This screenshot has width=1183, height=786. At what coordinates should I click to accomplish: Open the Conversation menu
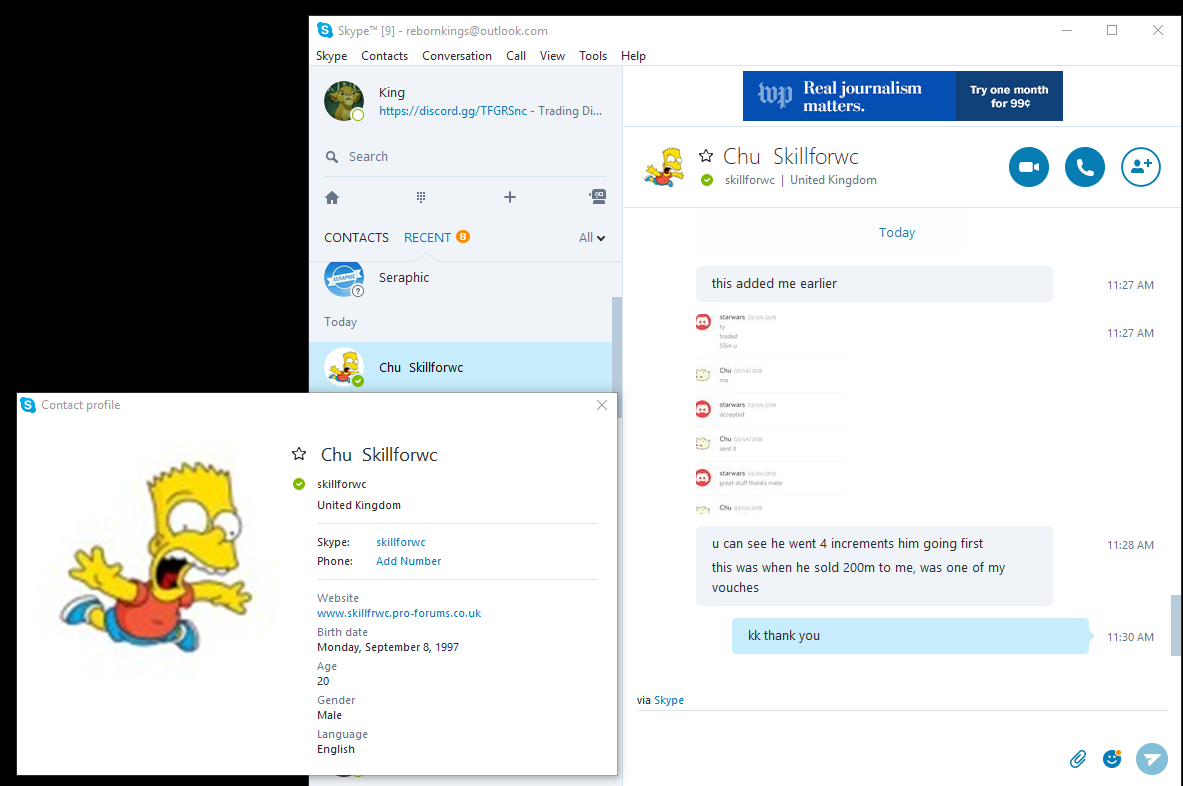pyautogui.click(x=456, y=56)
